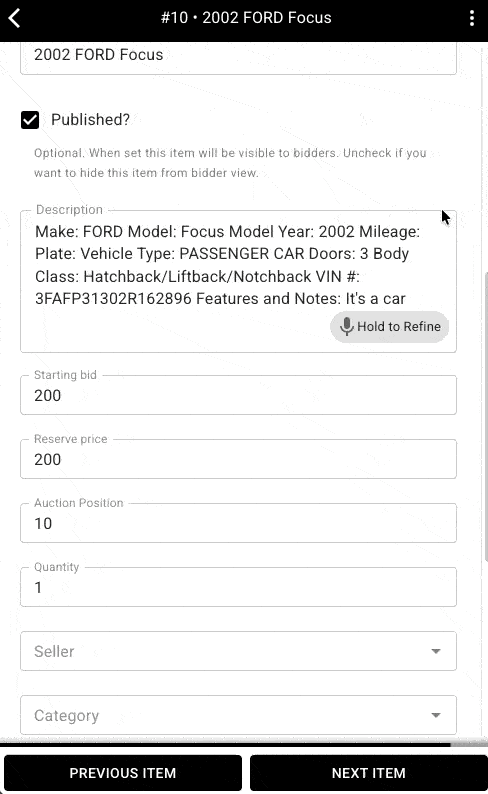Open the Seller selection field
The height and width of the screenshot is (794, 488).
tap(238, 651)
